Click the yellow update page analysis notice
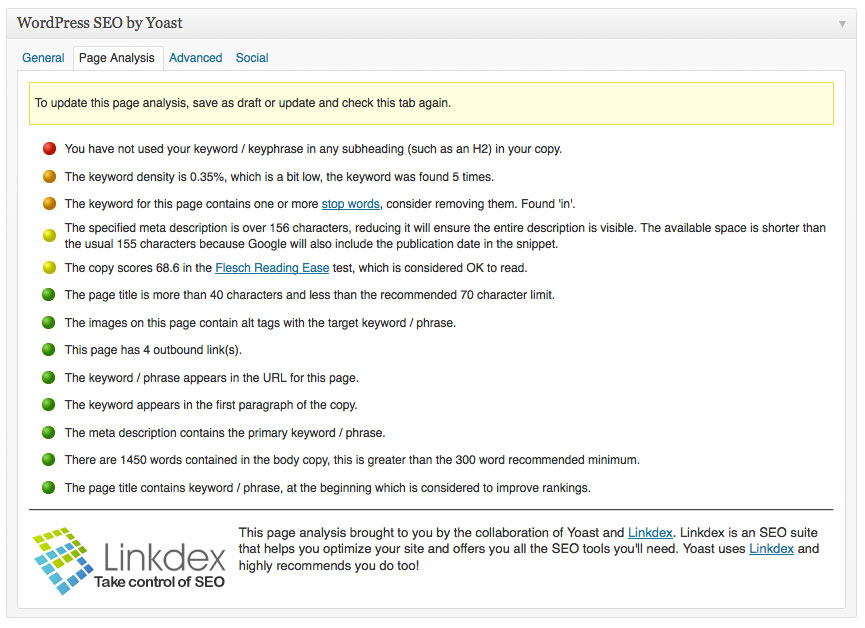Image resolution: width=865 pixels, height=628 pixels. pos(431,104)
